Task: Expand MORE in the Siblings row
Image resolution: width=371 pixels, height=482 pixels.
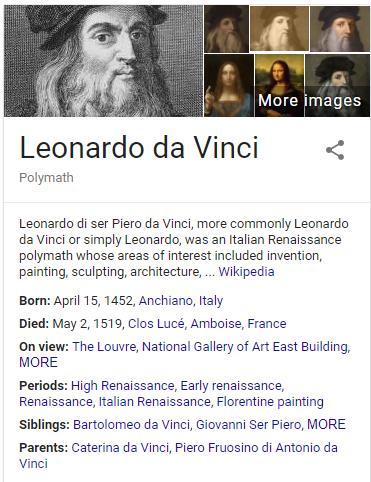Action: (x=326, y=425)
